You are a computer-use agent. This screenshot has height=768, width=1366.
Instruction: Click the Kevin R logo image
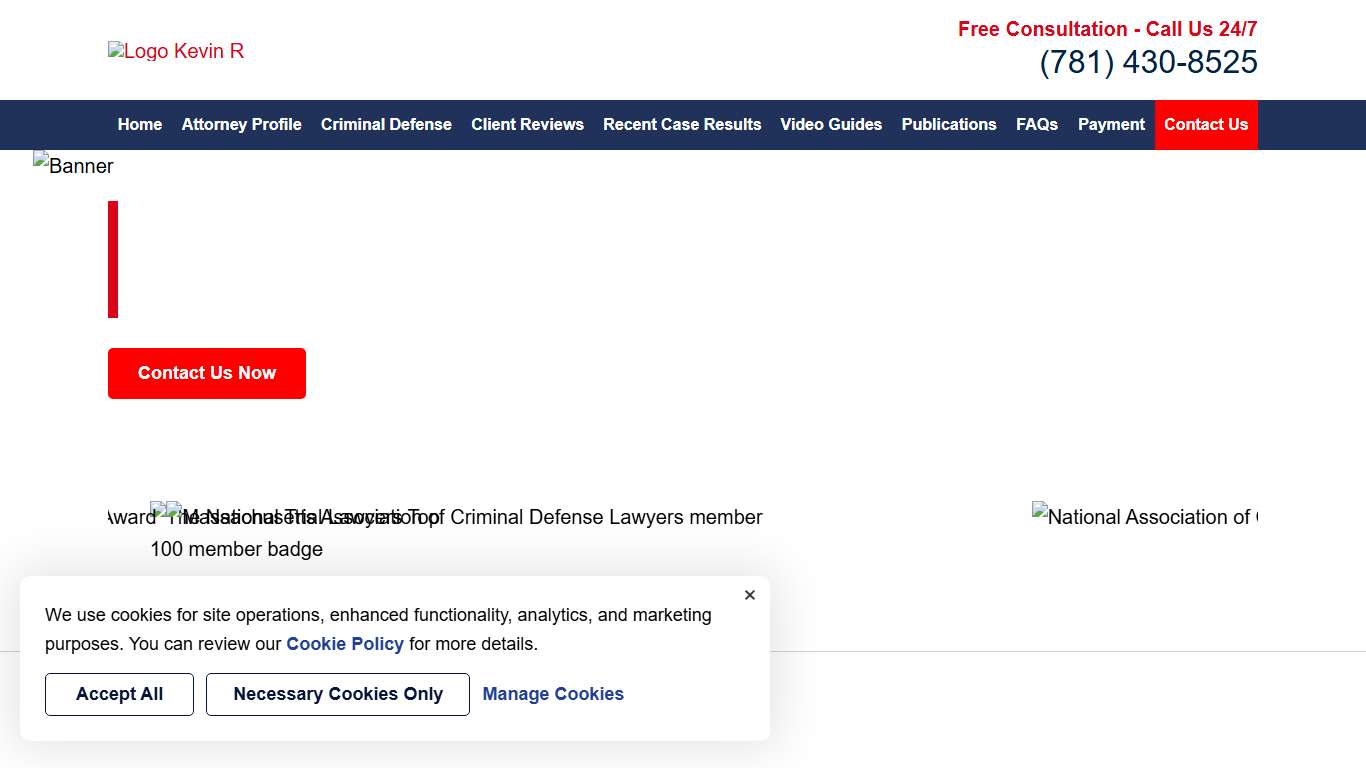tap(176, 51)
